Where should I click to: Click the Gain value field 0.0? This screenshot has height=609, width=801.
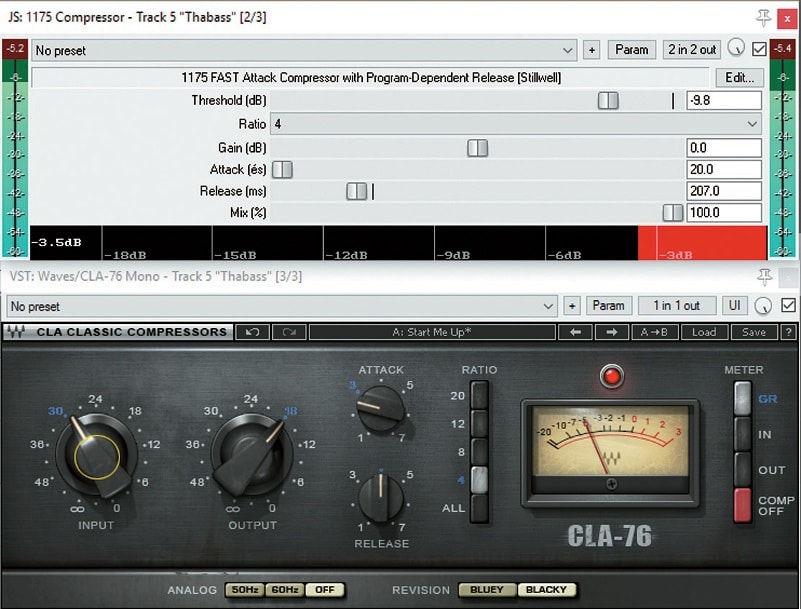pyautogui.click(x=724, y=148)
